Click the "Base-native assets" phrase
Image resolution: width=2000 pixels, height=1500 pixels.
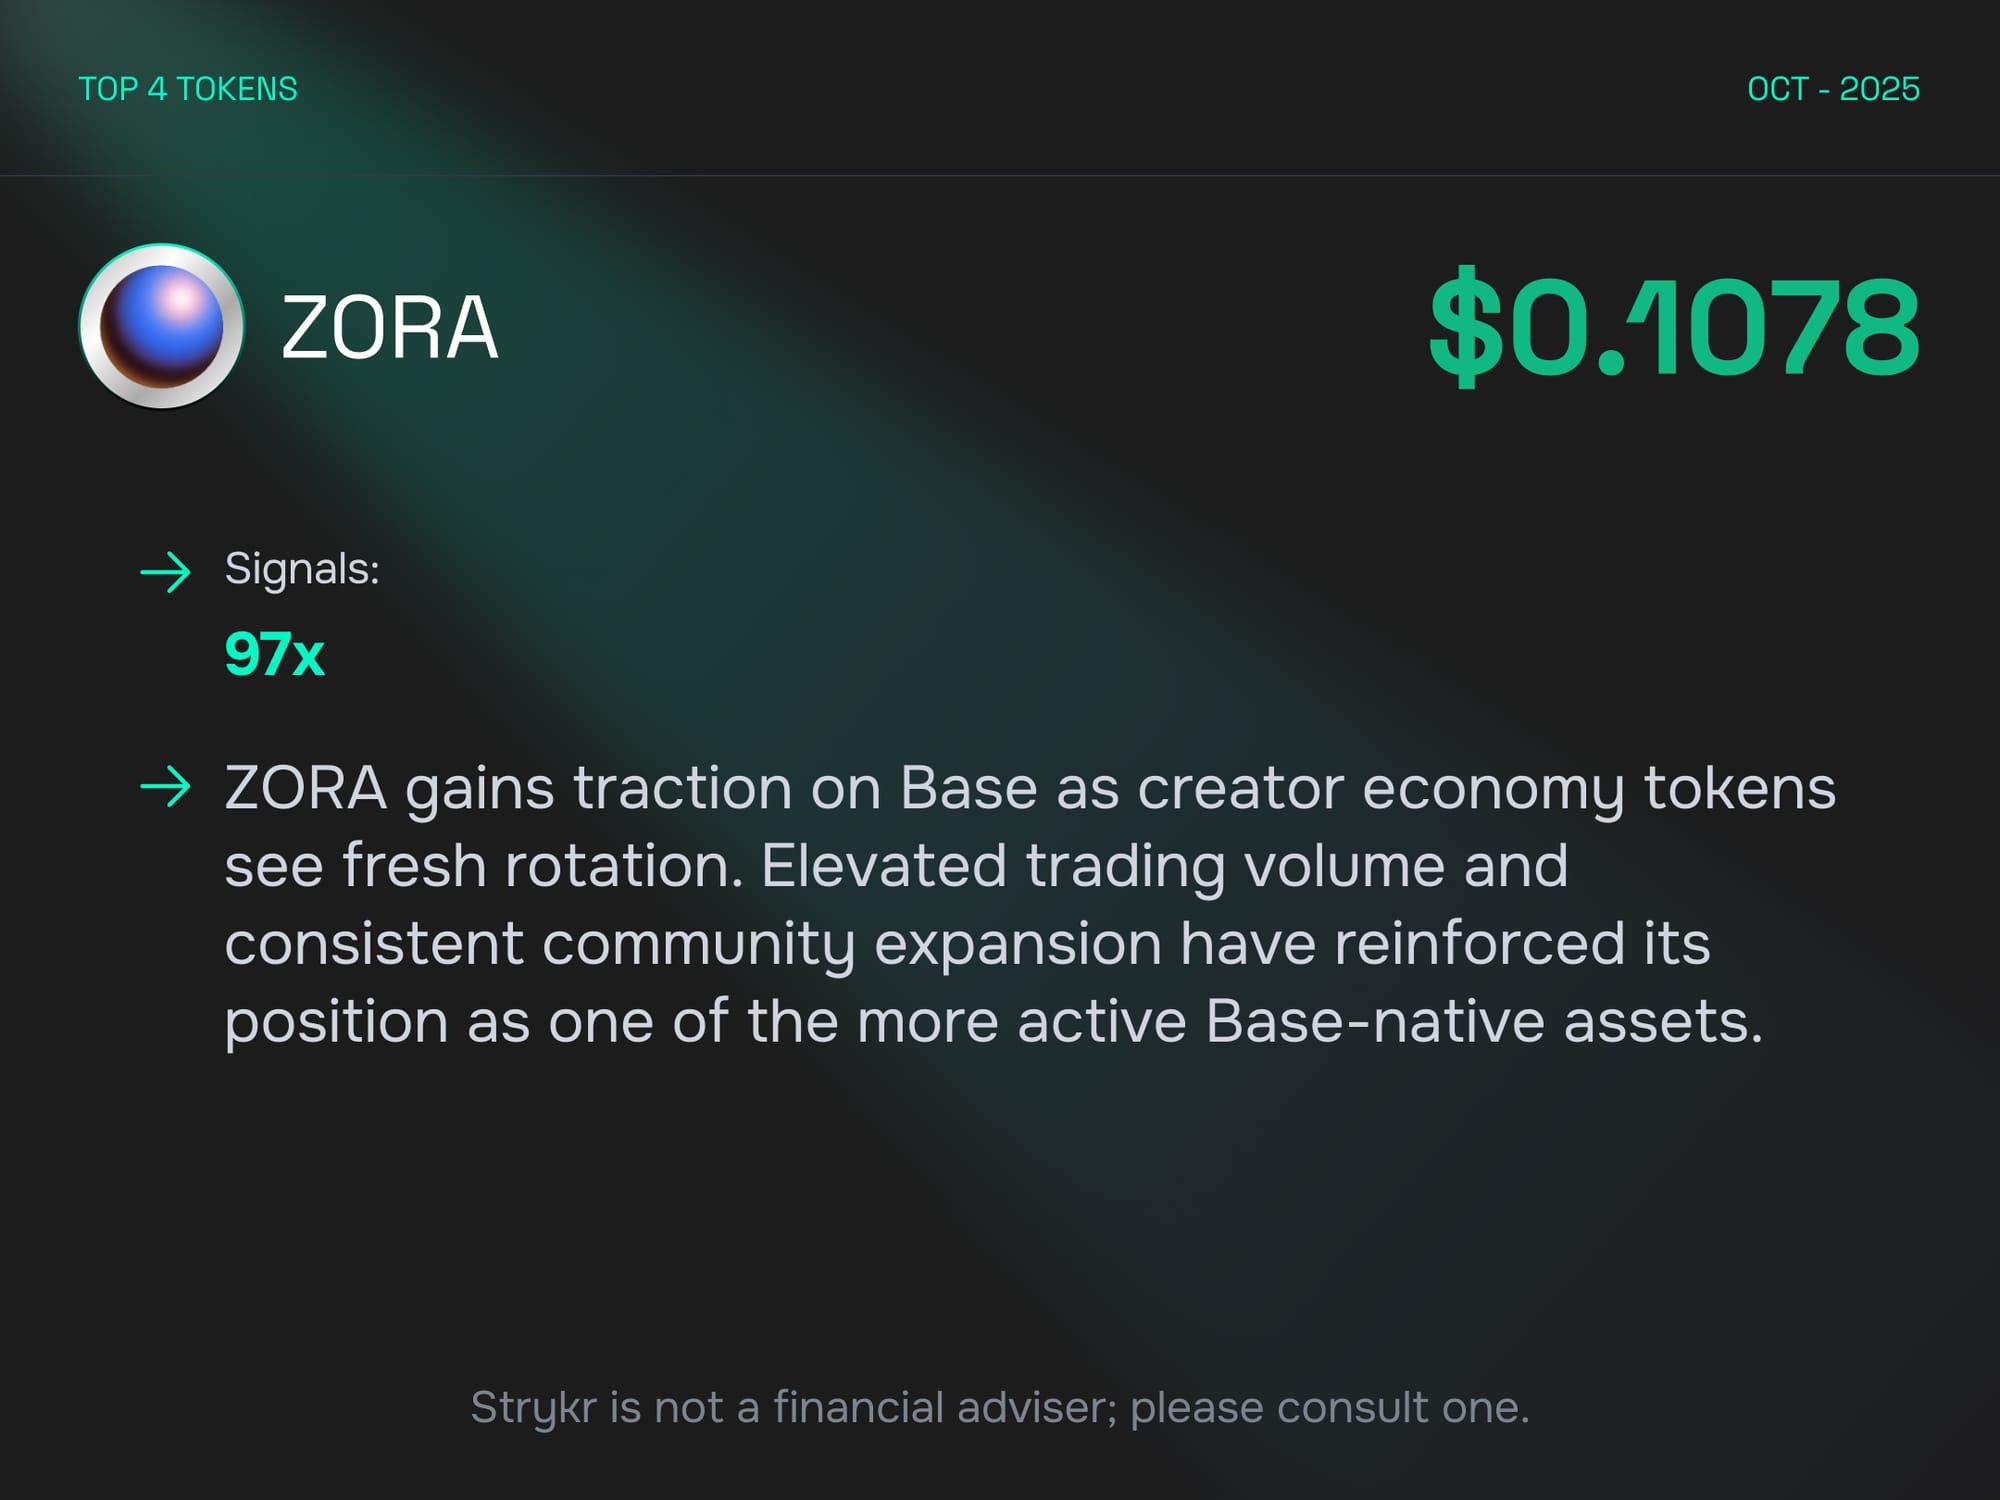(x=1483, y=1022)
